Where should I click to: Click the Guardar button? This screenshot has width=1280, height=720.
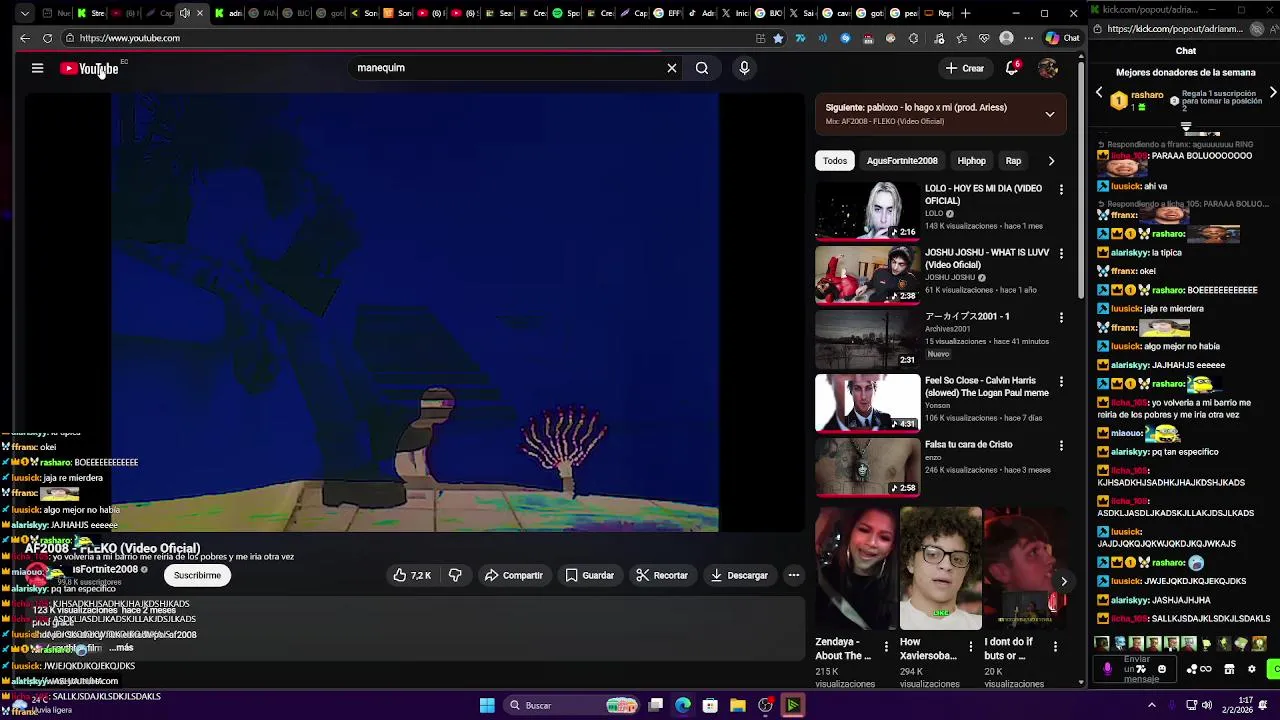pos(589,575)
